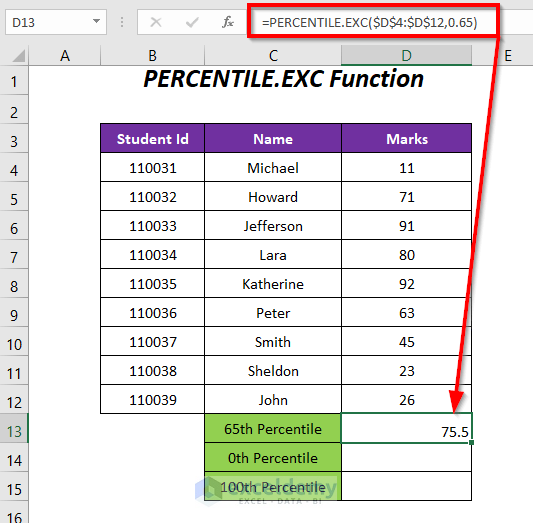The width and height of the screenshot is (533, 523).
Task: Select the John name cell
Action: [x=273, y=400]
